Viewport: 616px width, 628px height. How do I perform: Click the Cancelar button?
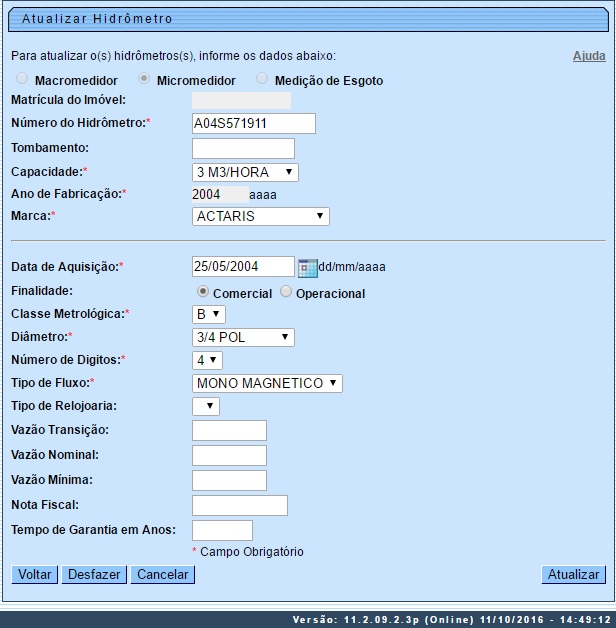(x=162, y=575)
